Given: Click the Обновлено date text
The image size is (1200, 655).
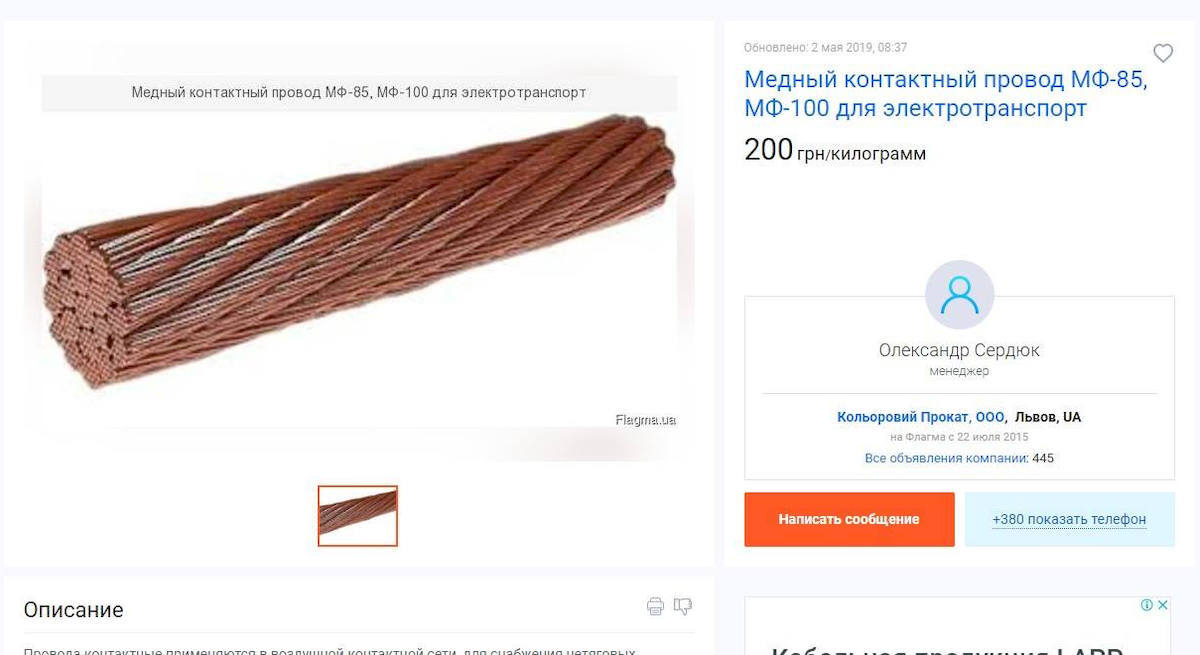Looking at the screenshot, I should (826, 47).
